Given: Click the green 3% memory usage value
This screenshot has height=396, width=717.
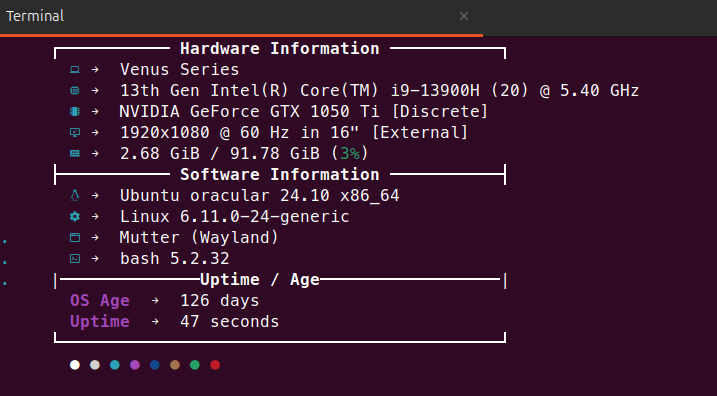Looking at the screenshot, I should [350, 154].
